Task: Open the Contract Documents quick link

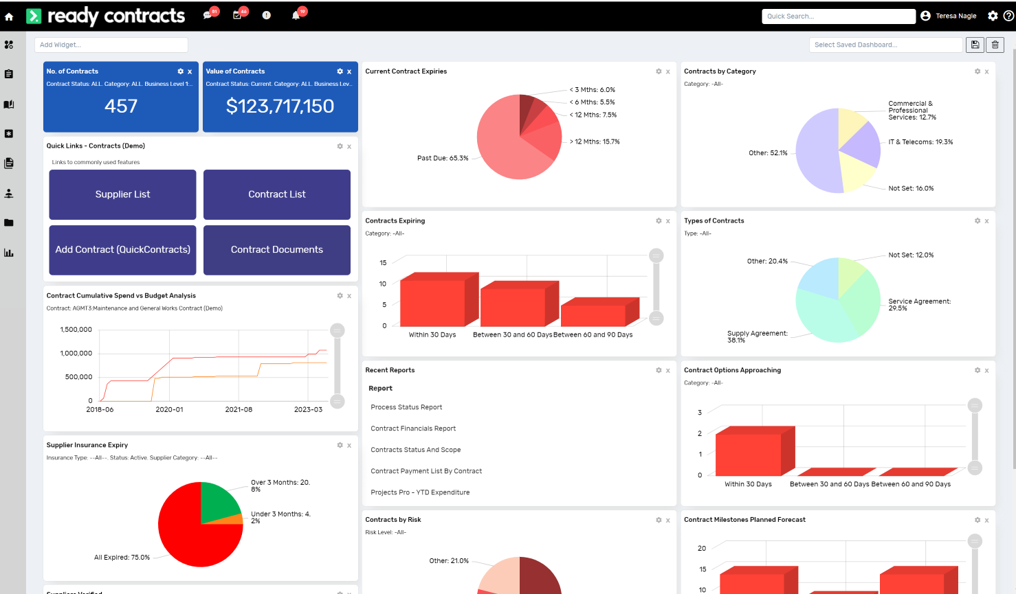Action: coord(277,250)
